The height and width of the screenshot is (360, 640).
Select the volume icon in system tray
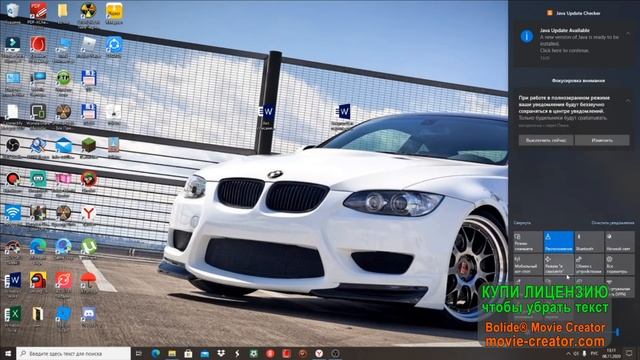(576, 353)
